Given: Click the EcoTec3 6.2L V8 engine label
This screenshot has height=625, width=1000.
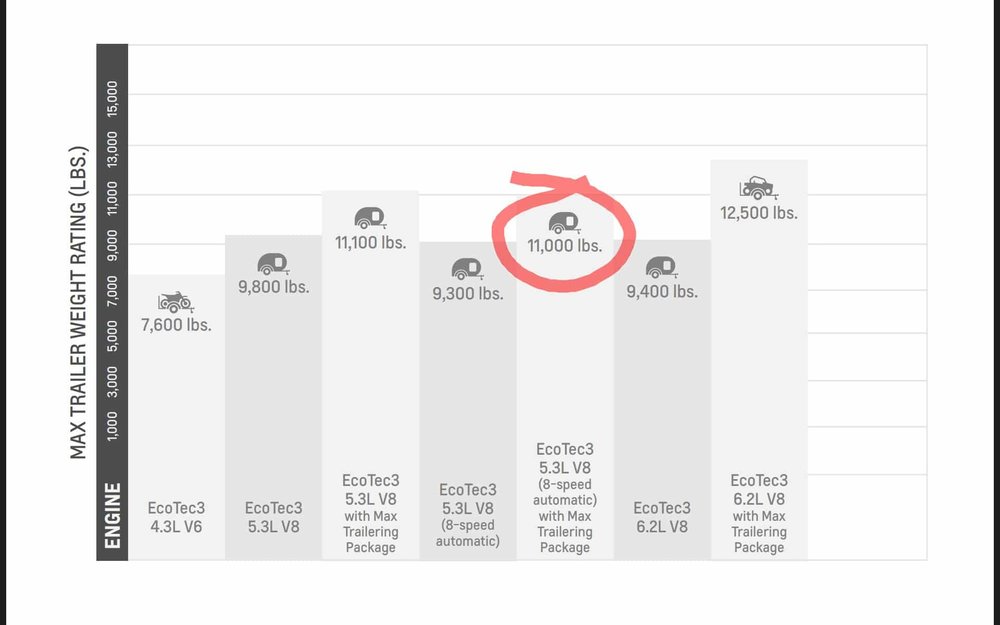Looking at the screenshot, I should coord(661,517).
